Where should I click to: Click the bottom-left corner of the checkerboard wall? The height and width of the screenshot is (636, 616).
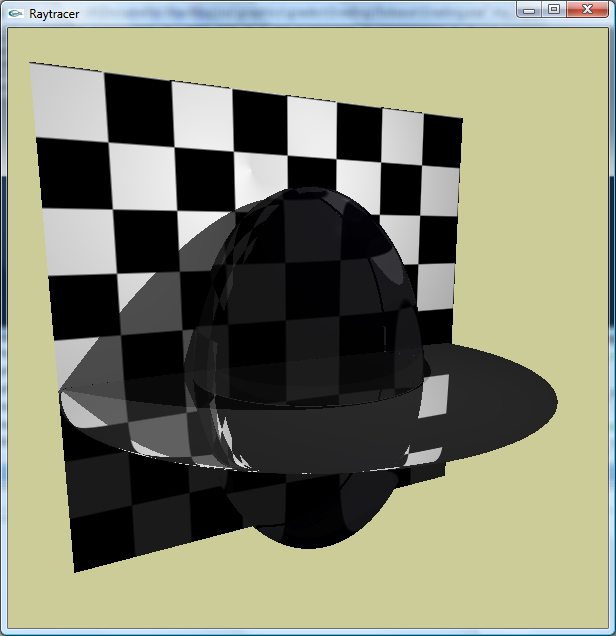tap(76, 568)
